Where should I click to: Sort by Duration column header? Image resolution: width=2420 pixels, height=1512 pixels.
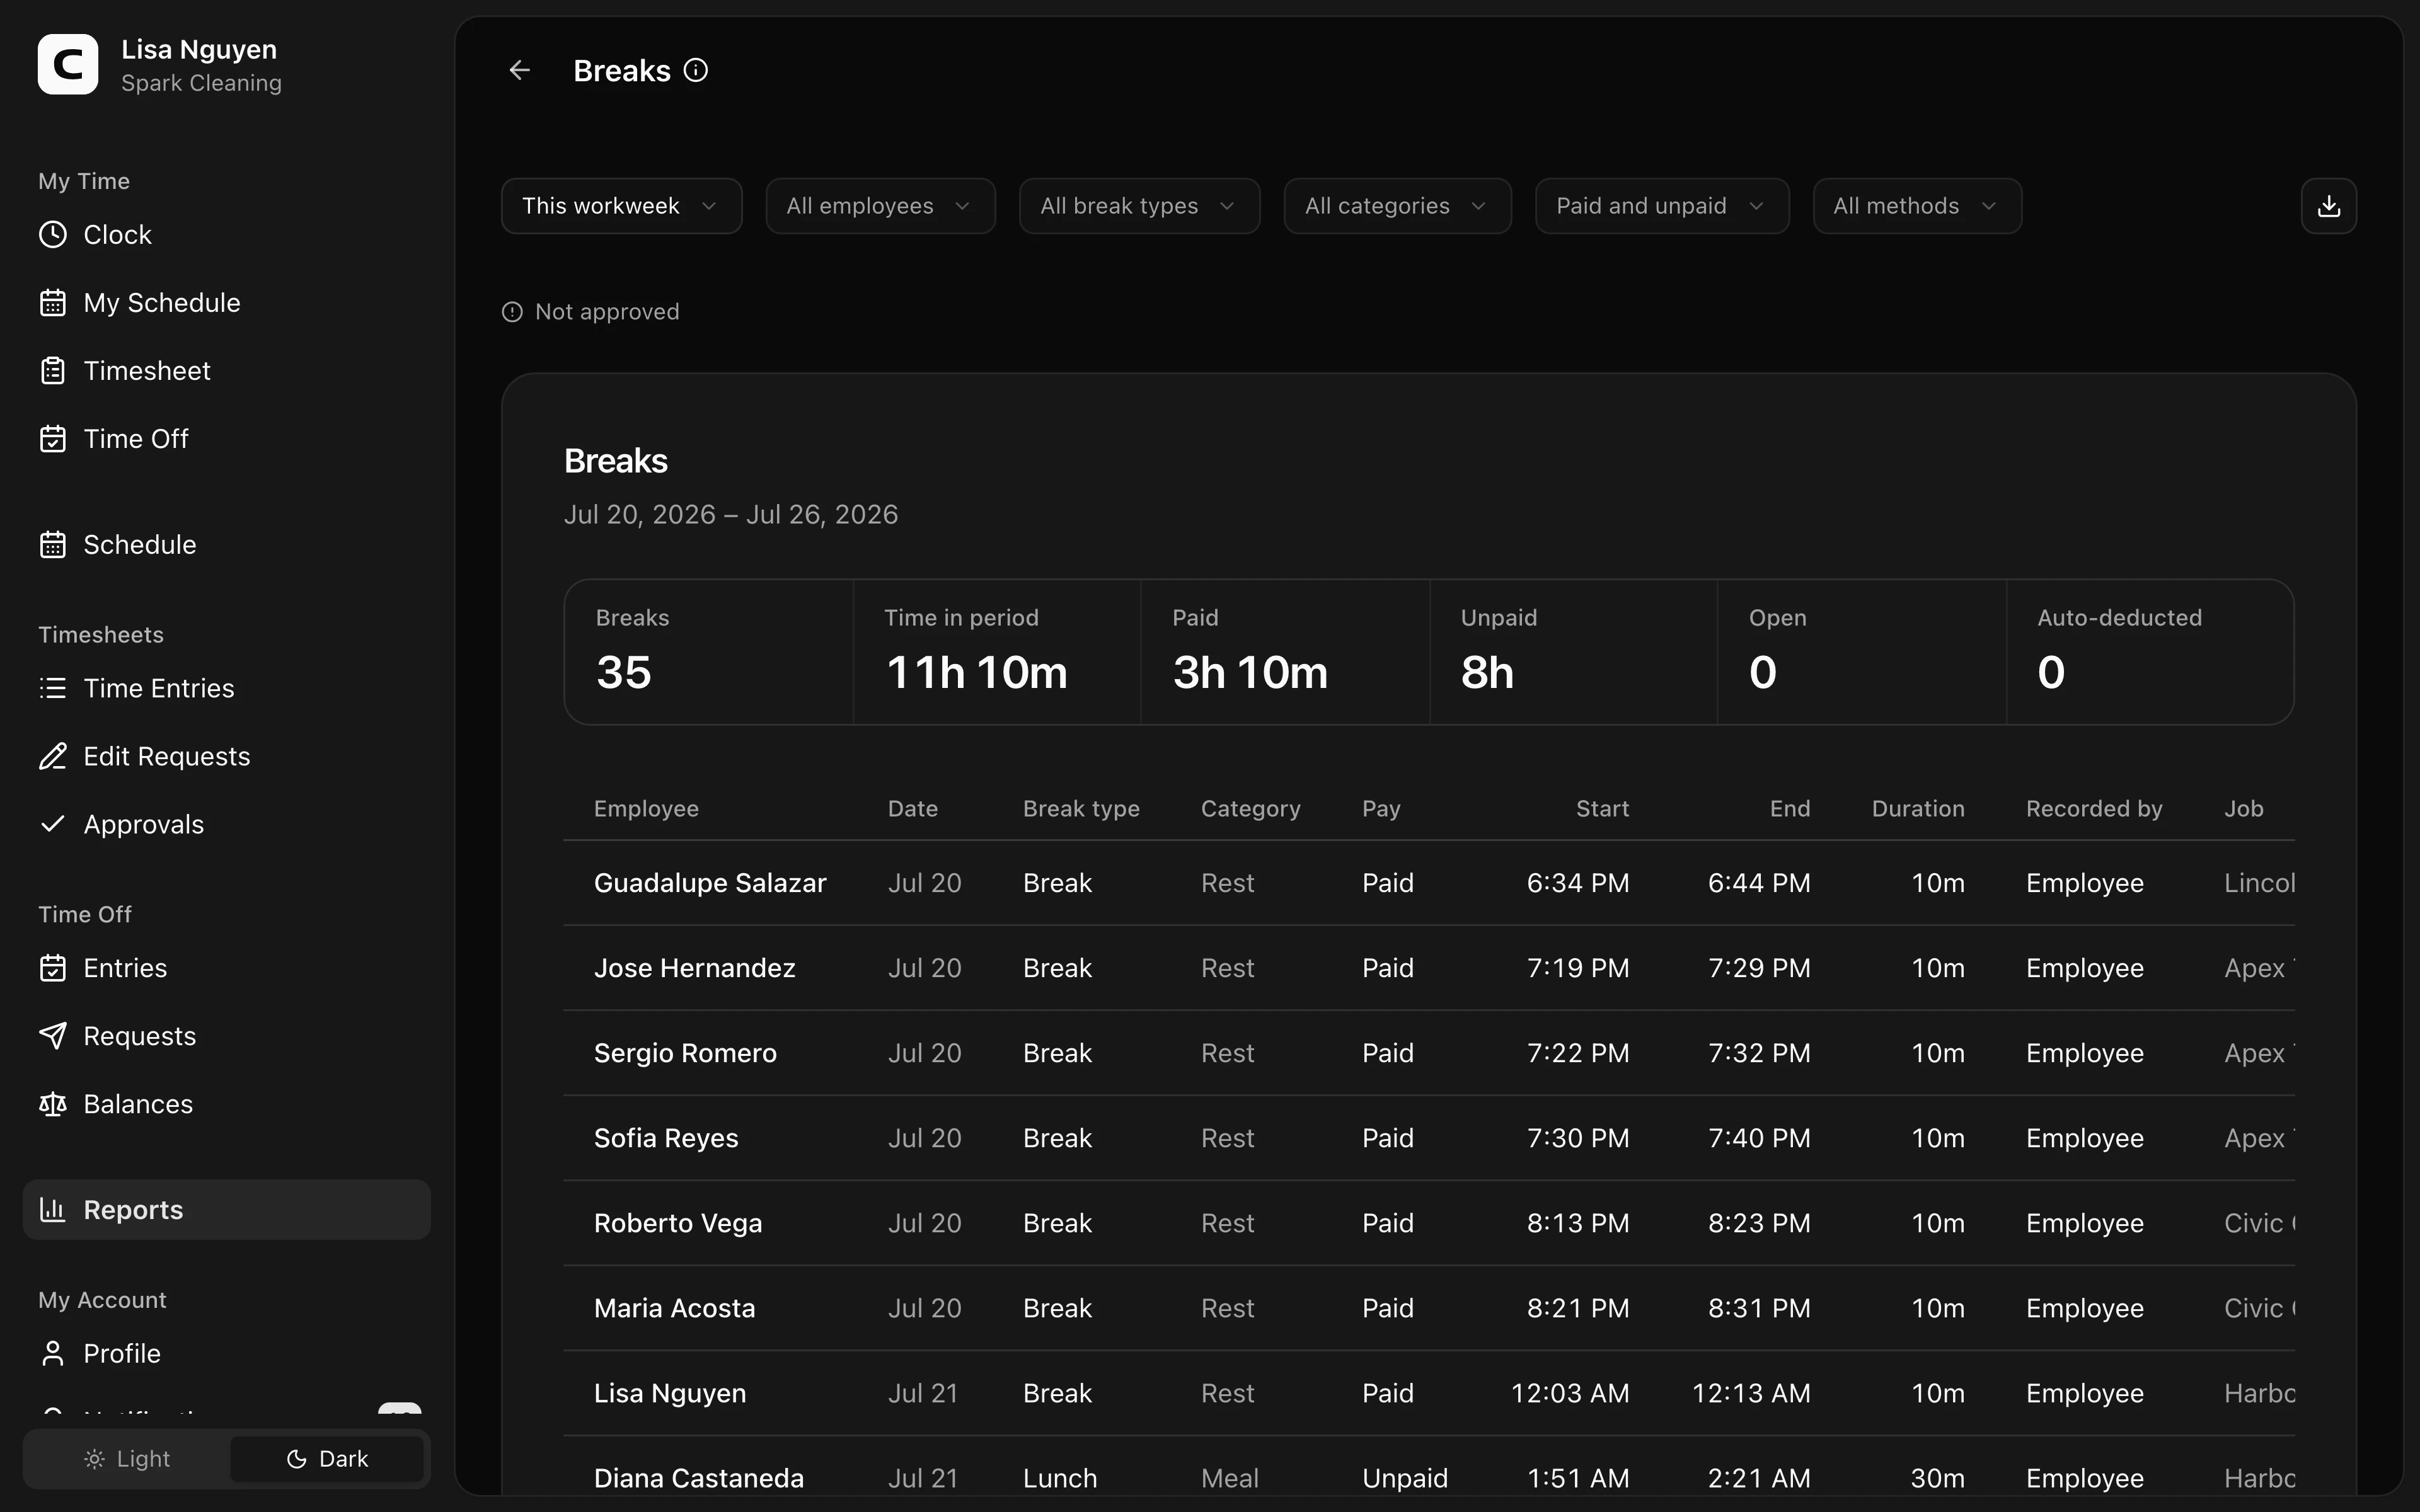(1918, 809)
